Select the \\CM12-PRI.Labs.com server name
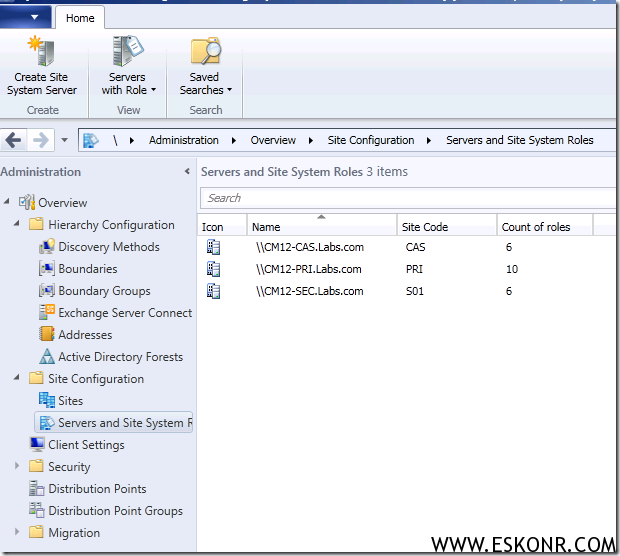The height and width of the screenshot is (556, 620). pos(308,270)
